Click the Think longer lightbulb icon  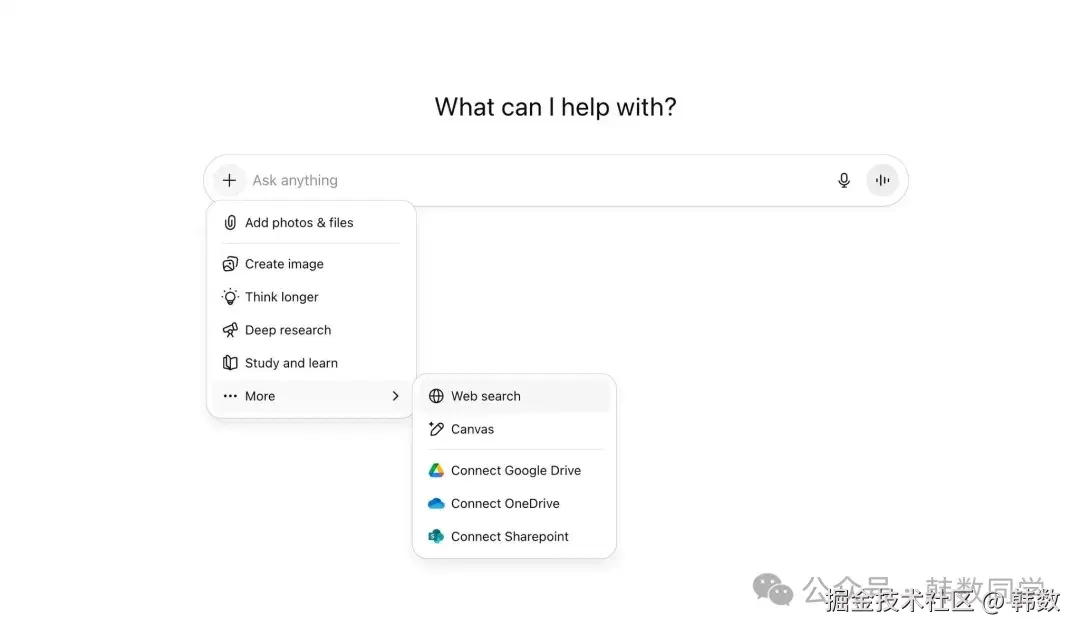(230, 297)
